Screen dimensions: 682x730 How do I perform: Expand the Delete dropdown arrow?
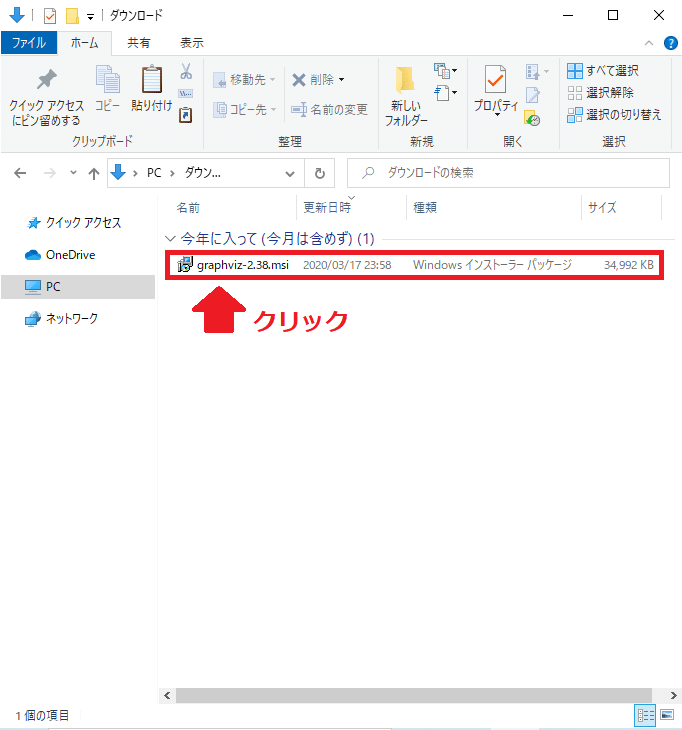(x=342, y=80)
